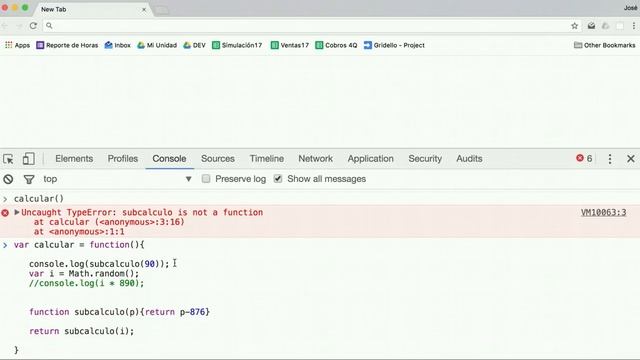Toggle the device toolbar icon
This screenshot has width=640, height=360.
click(x=28, y=159)
